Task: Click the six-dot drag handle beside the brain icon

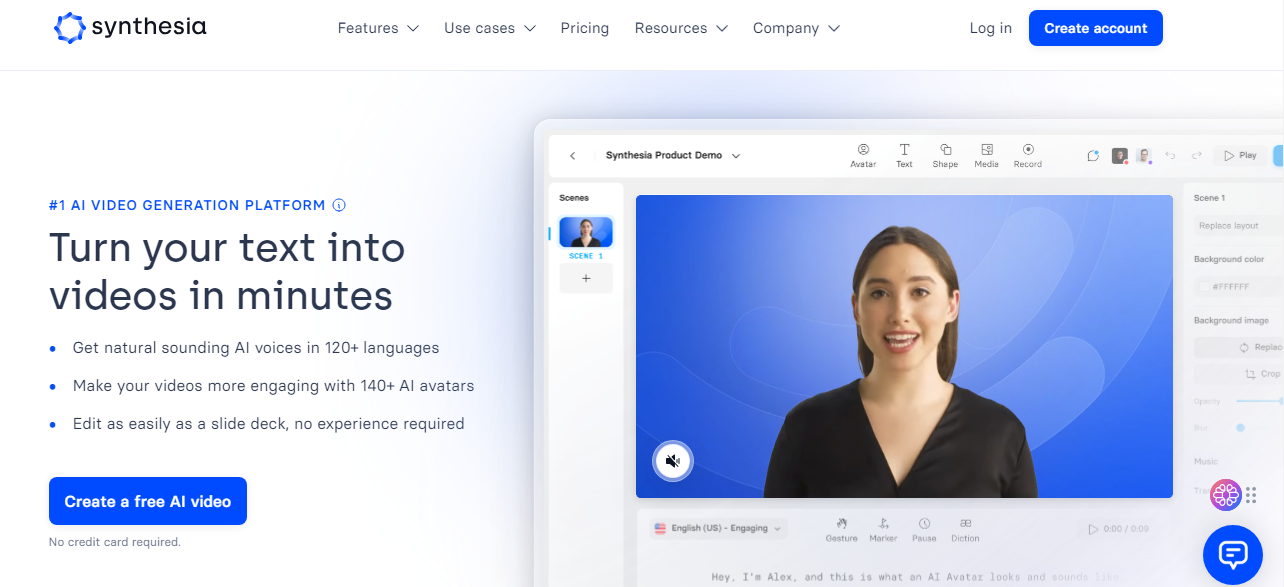Action: tap(1251, 495)
